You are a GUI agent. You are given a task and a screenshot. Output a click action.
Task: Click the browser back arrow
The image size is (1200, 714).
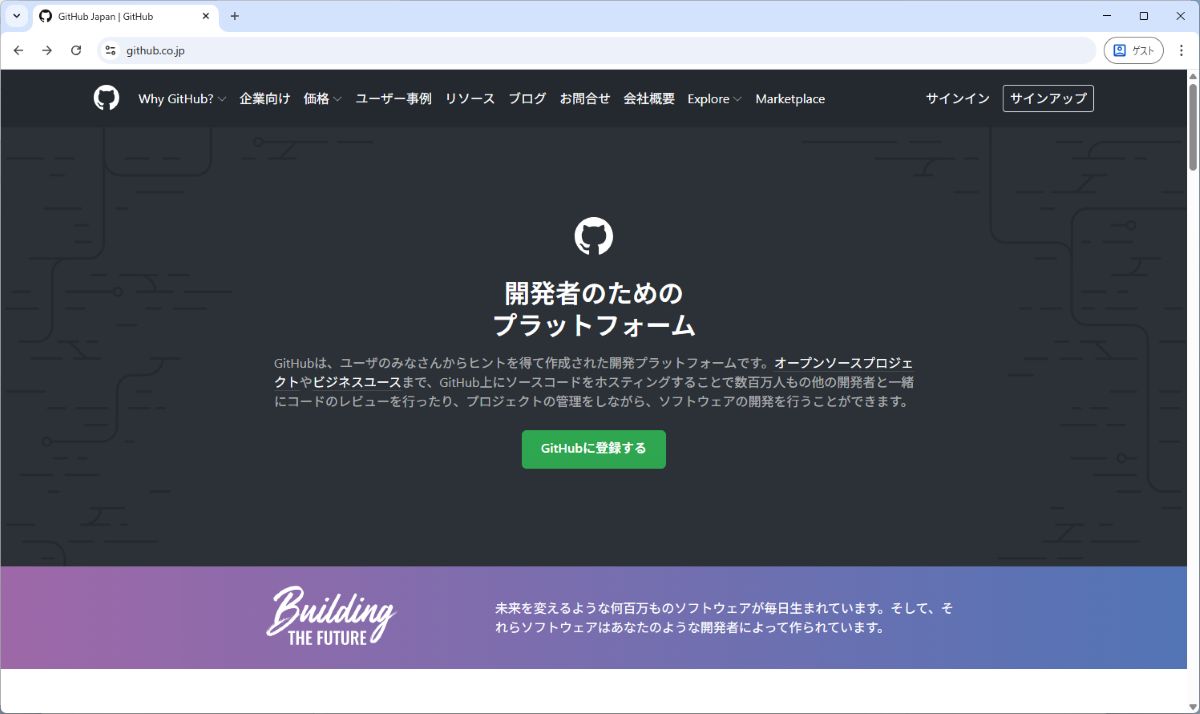[18, 50]
